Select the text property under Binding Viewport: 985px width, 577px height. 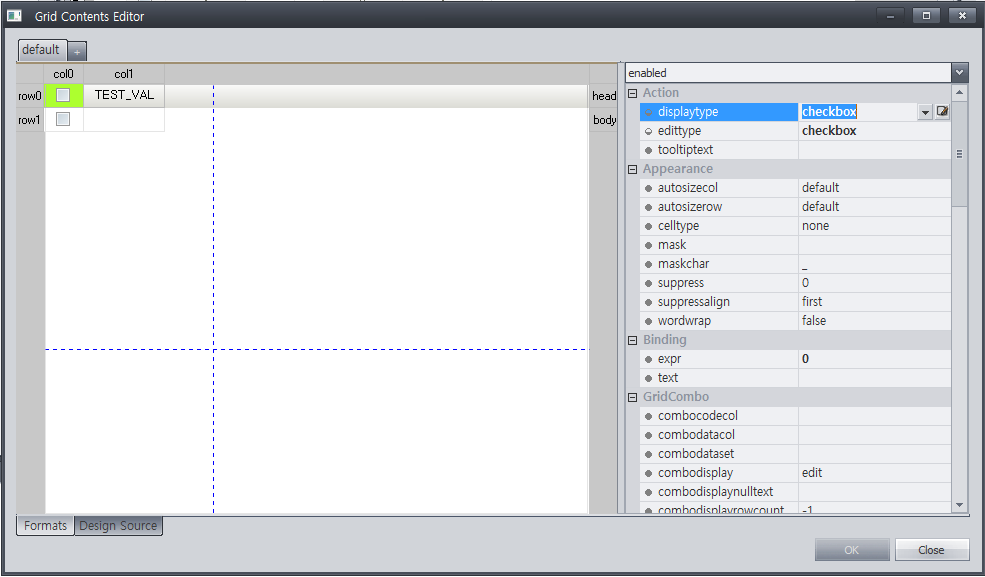[x=719, y=377]
